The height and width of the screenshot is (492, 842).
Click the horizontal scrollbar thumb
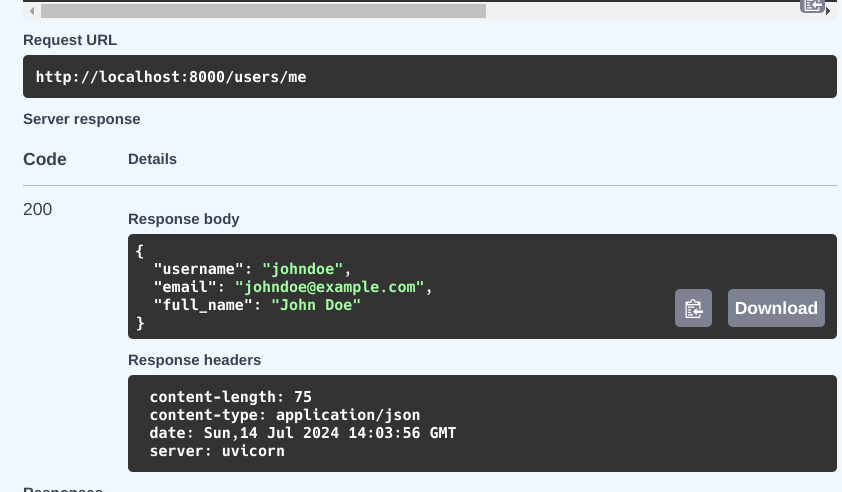click(263, 11)
